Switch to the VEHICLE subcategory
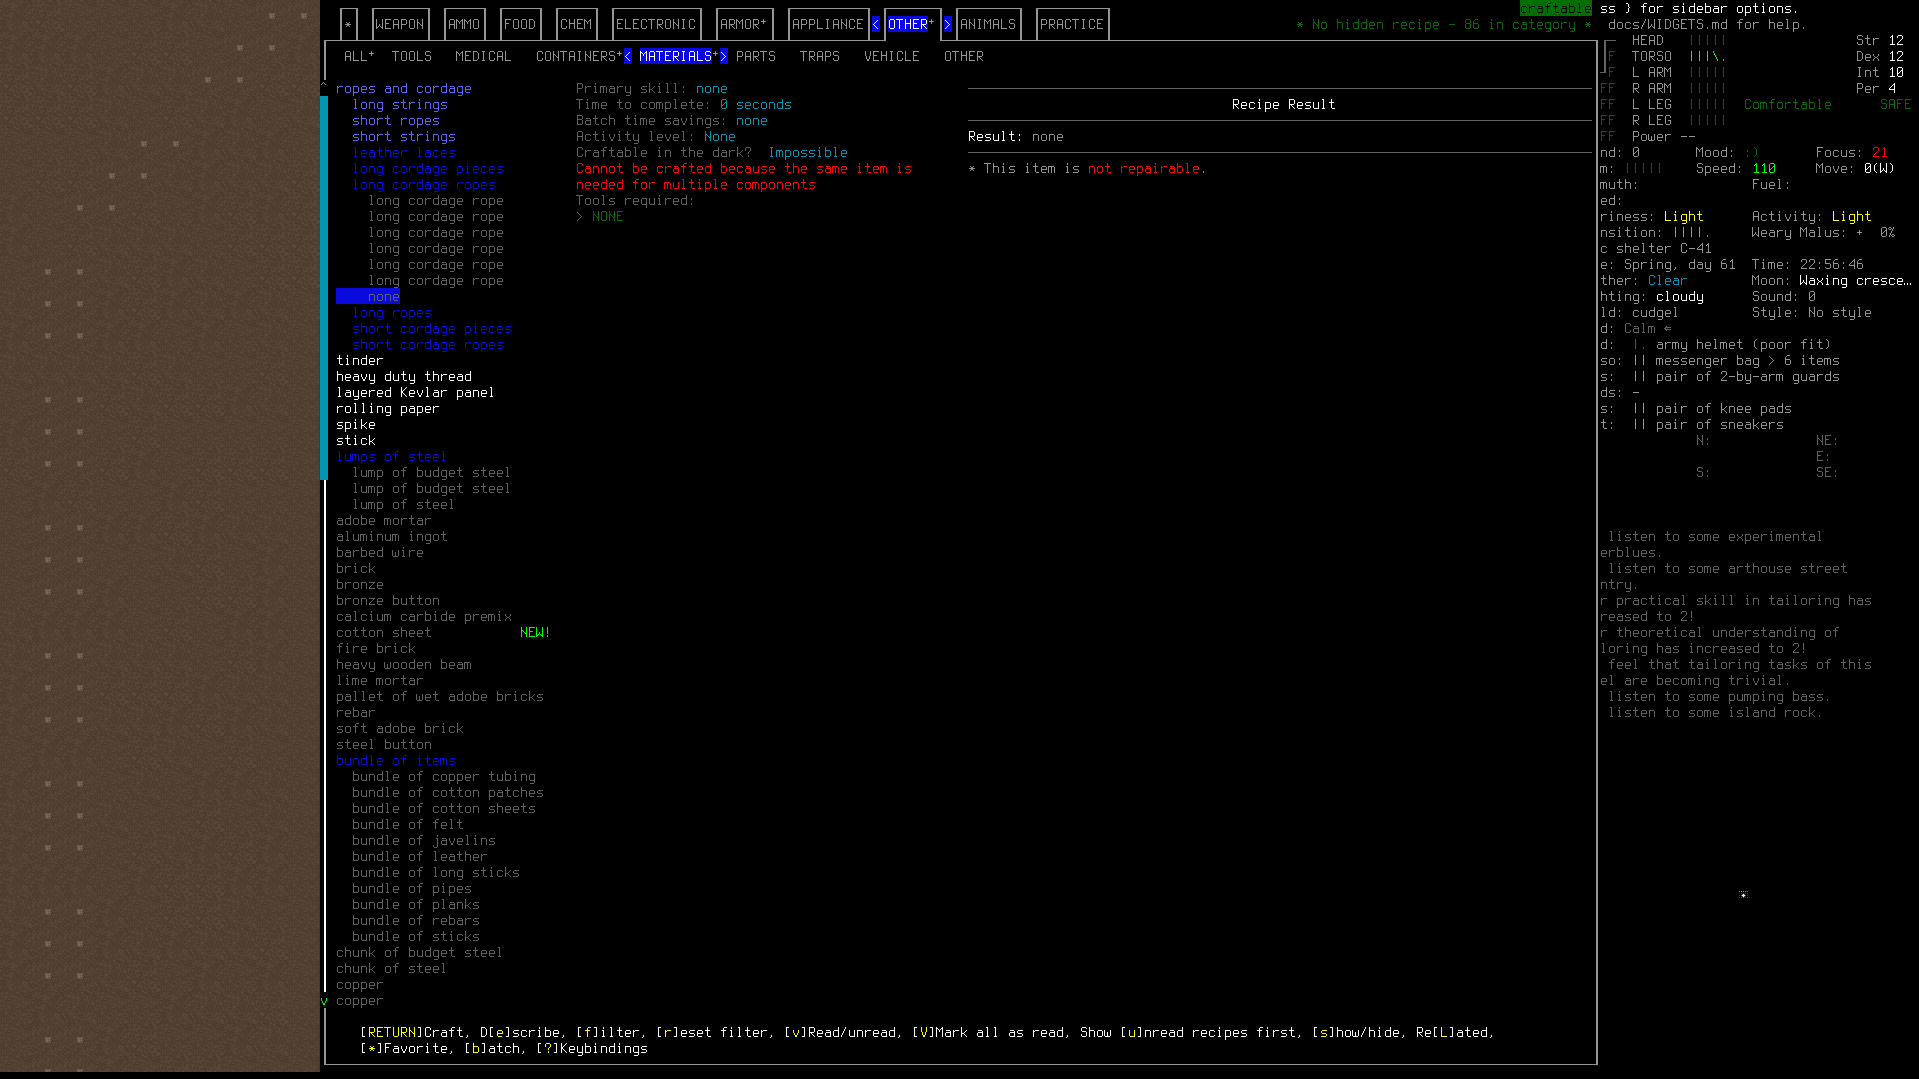Image resolution: width=1919 pixels, height=1079 pixels. point(891,56)
